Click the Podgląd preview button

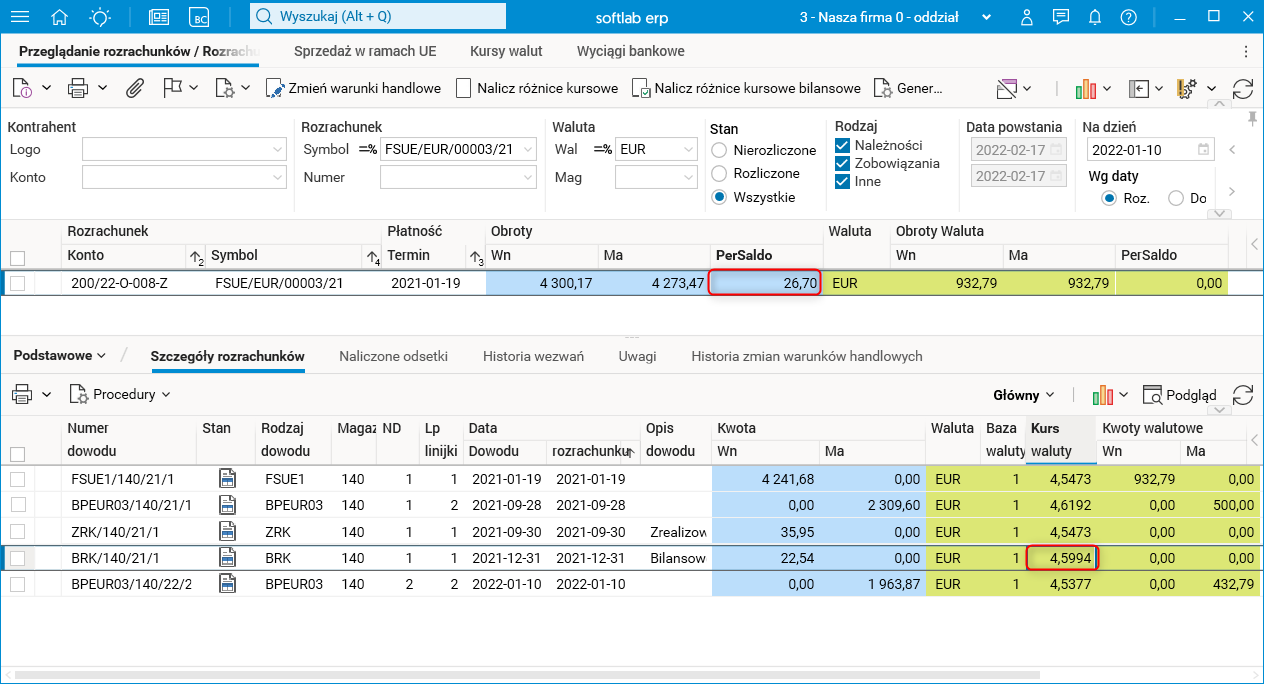click(x=1179, y=394)
